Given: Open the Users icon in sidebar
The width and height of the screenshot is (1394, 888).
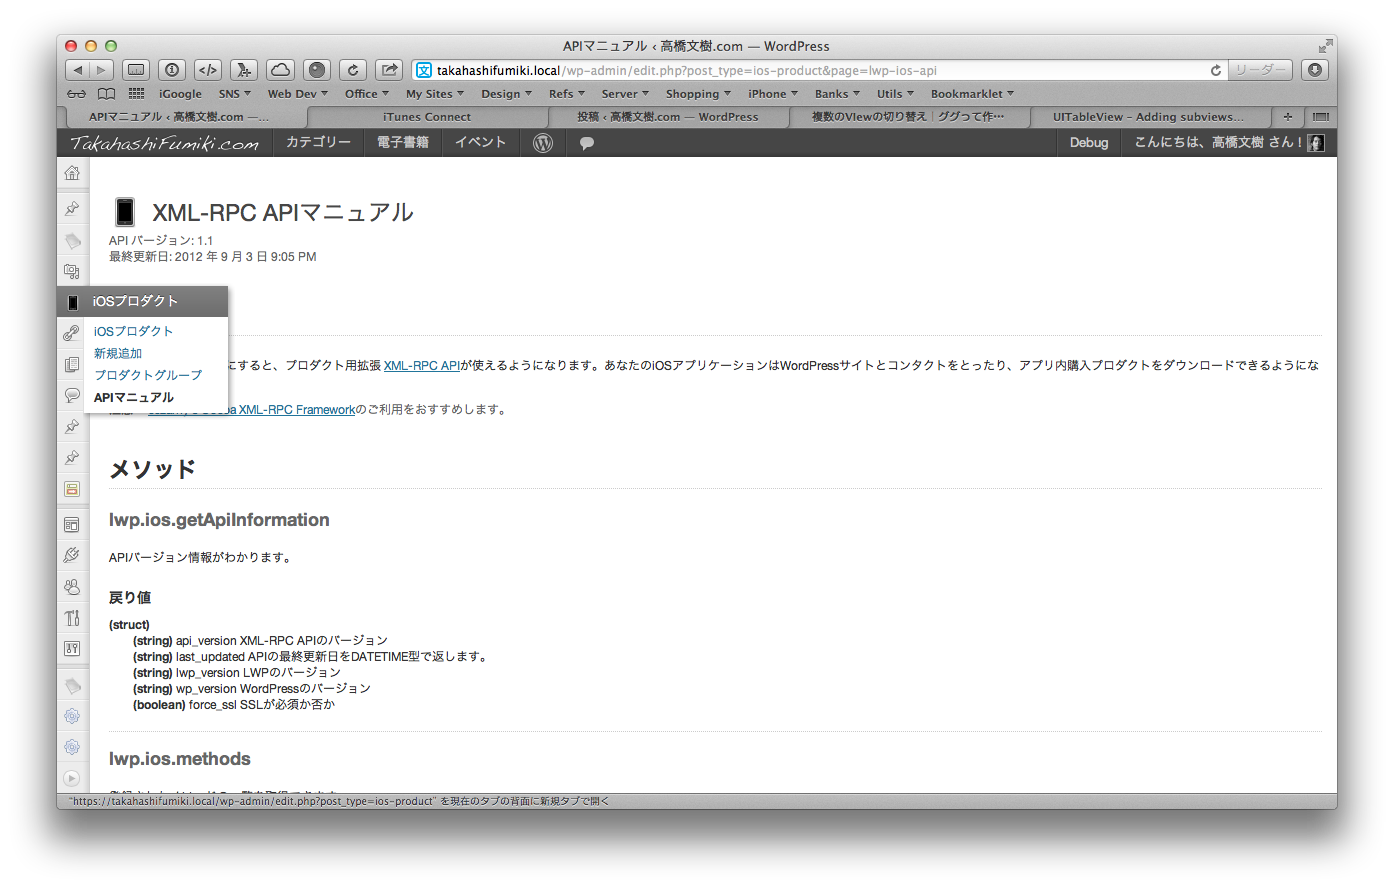Looking at the screenshot, I should [x=72, y=587].
